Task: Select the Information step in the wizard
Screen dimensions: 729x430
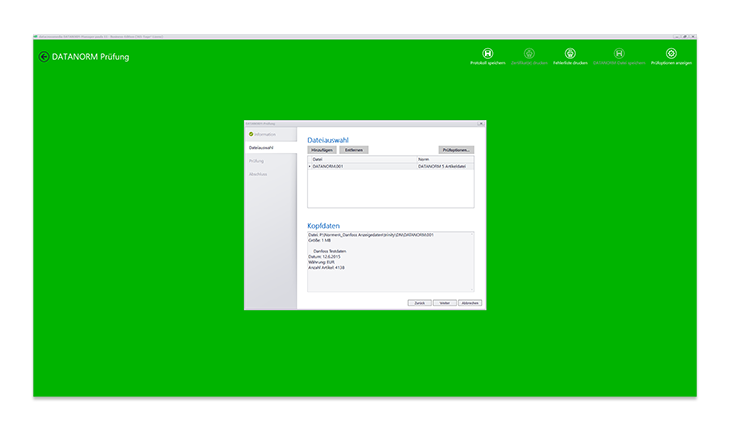Action: (271, 134)
